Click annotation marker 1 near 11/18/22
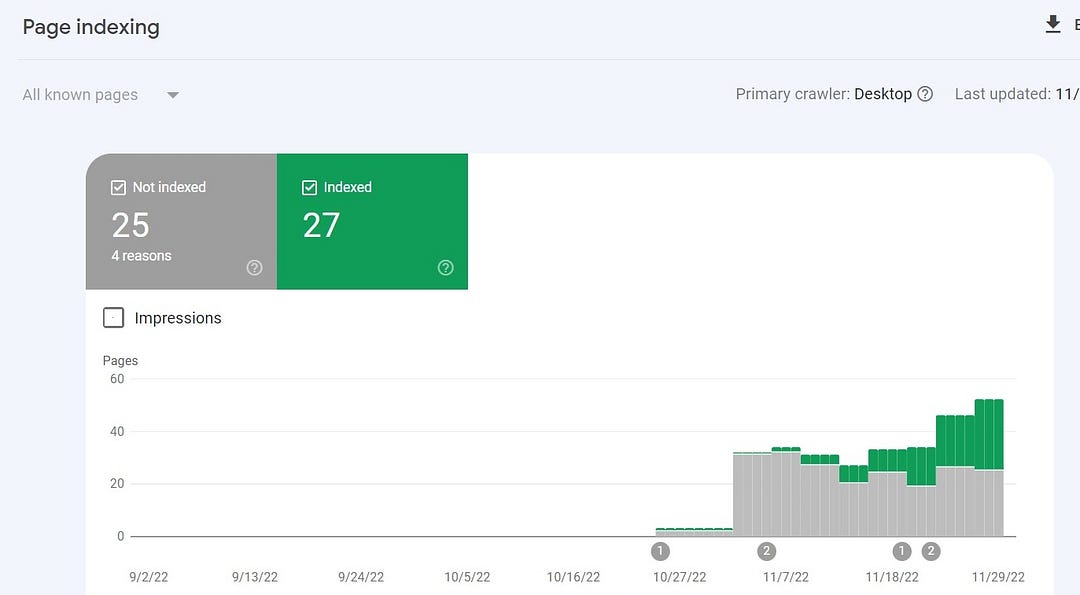This screenshot has width=1080, height=595. (902, 551)
